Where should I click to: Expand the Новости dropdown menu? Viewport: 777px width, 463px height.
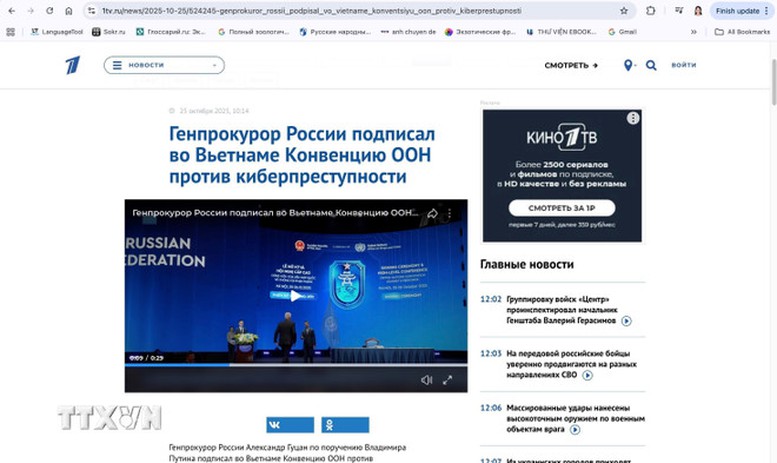coord(164,65)
